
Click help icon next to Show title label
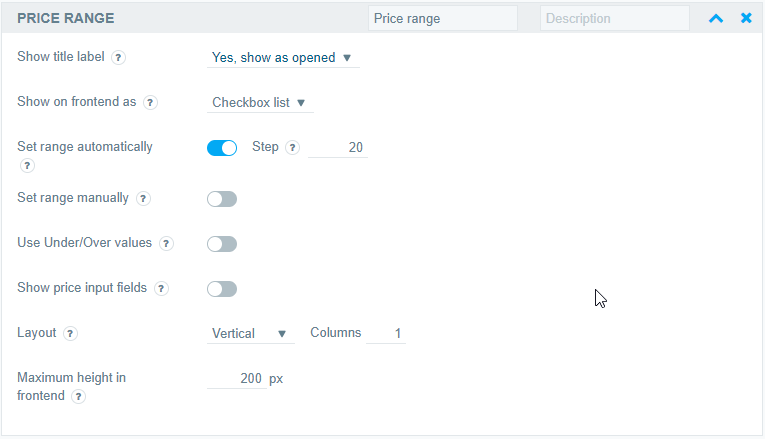(118, 58)
